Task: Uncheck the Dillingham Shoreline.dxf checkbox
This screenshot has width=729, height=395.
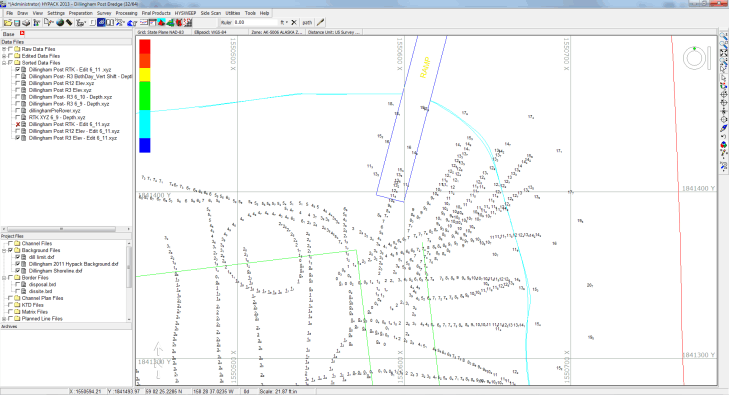Action: pos(18,270)
